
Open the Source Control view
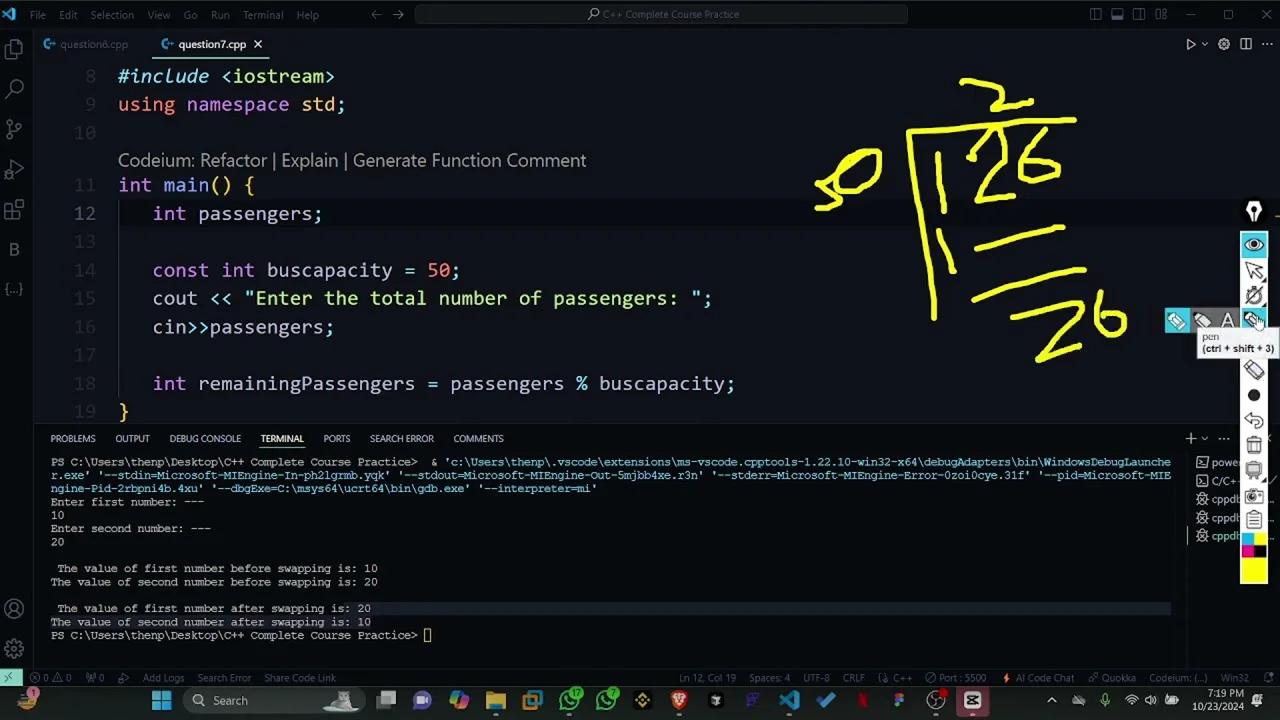(14, 129)
